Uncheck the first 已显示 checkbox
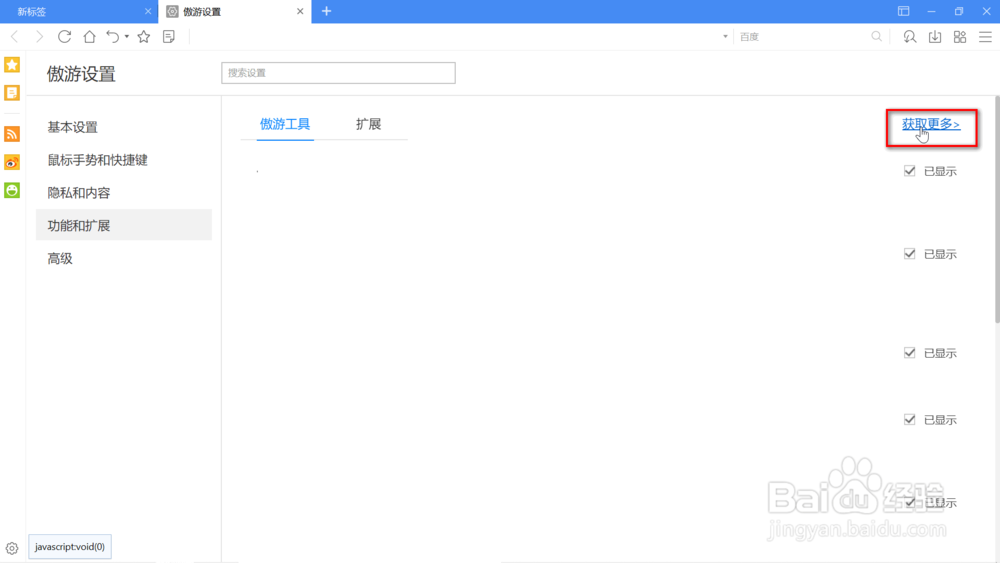Viewport: 1000px width, 563px height. coord(909,171)
